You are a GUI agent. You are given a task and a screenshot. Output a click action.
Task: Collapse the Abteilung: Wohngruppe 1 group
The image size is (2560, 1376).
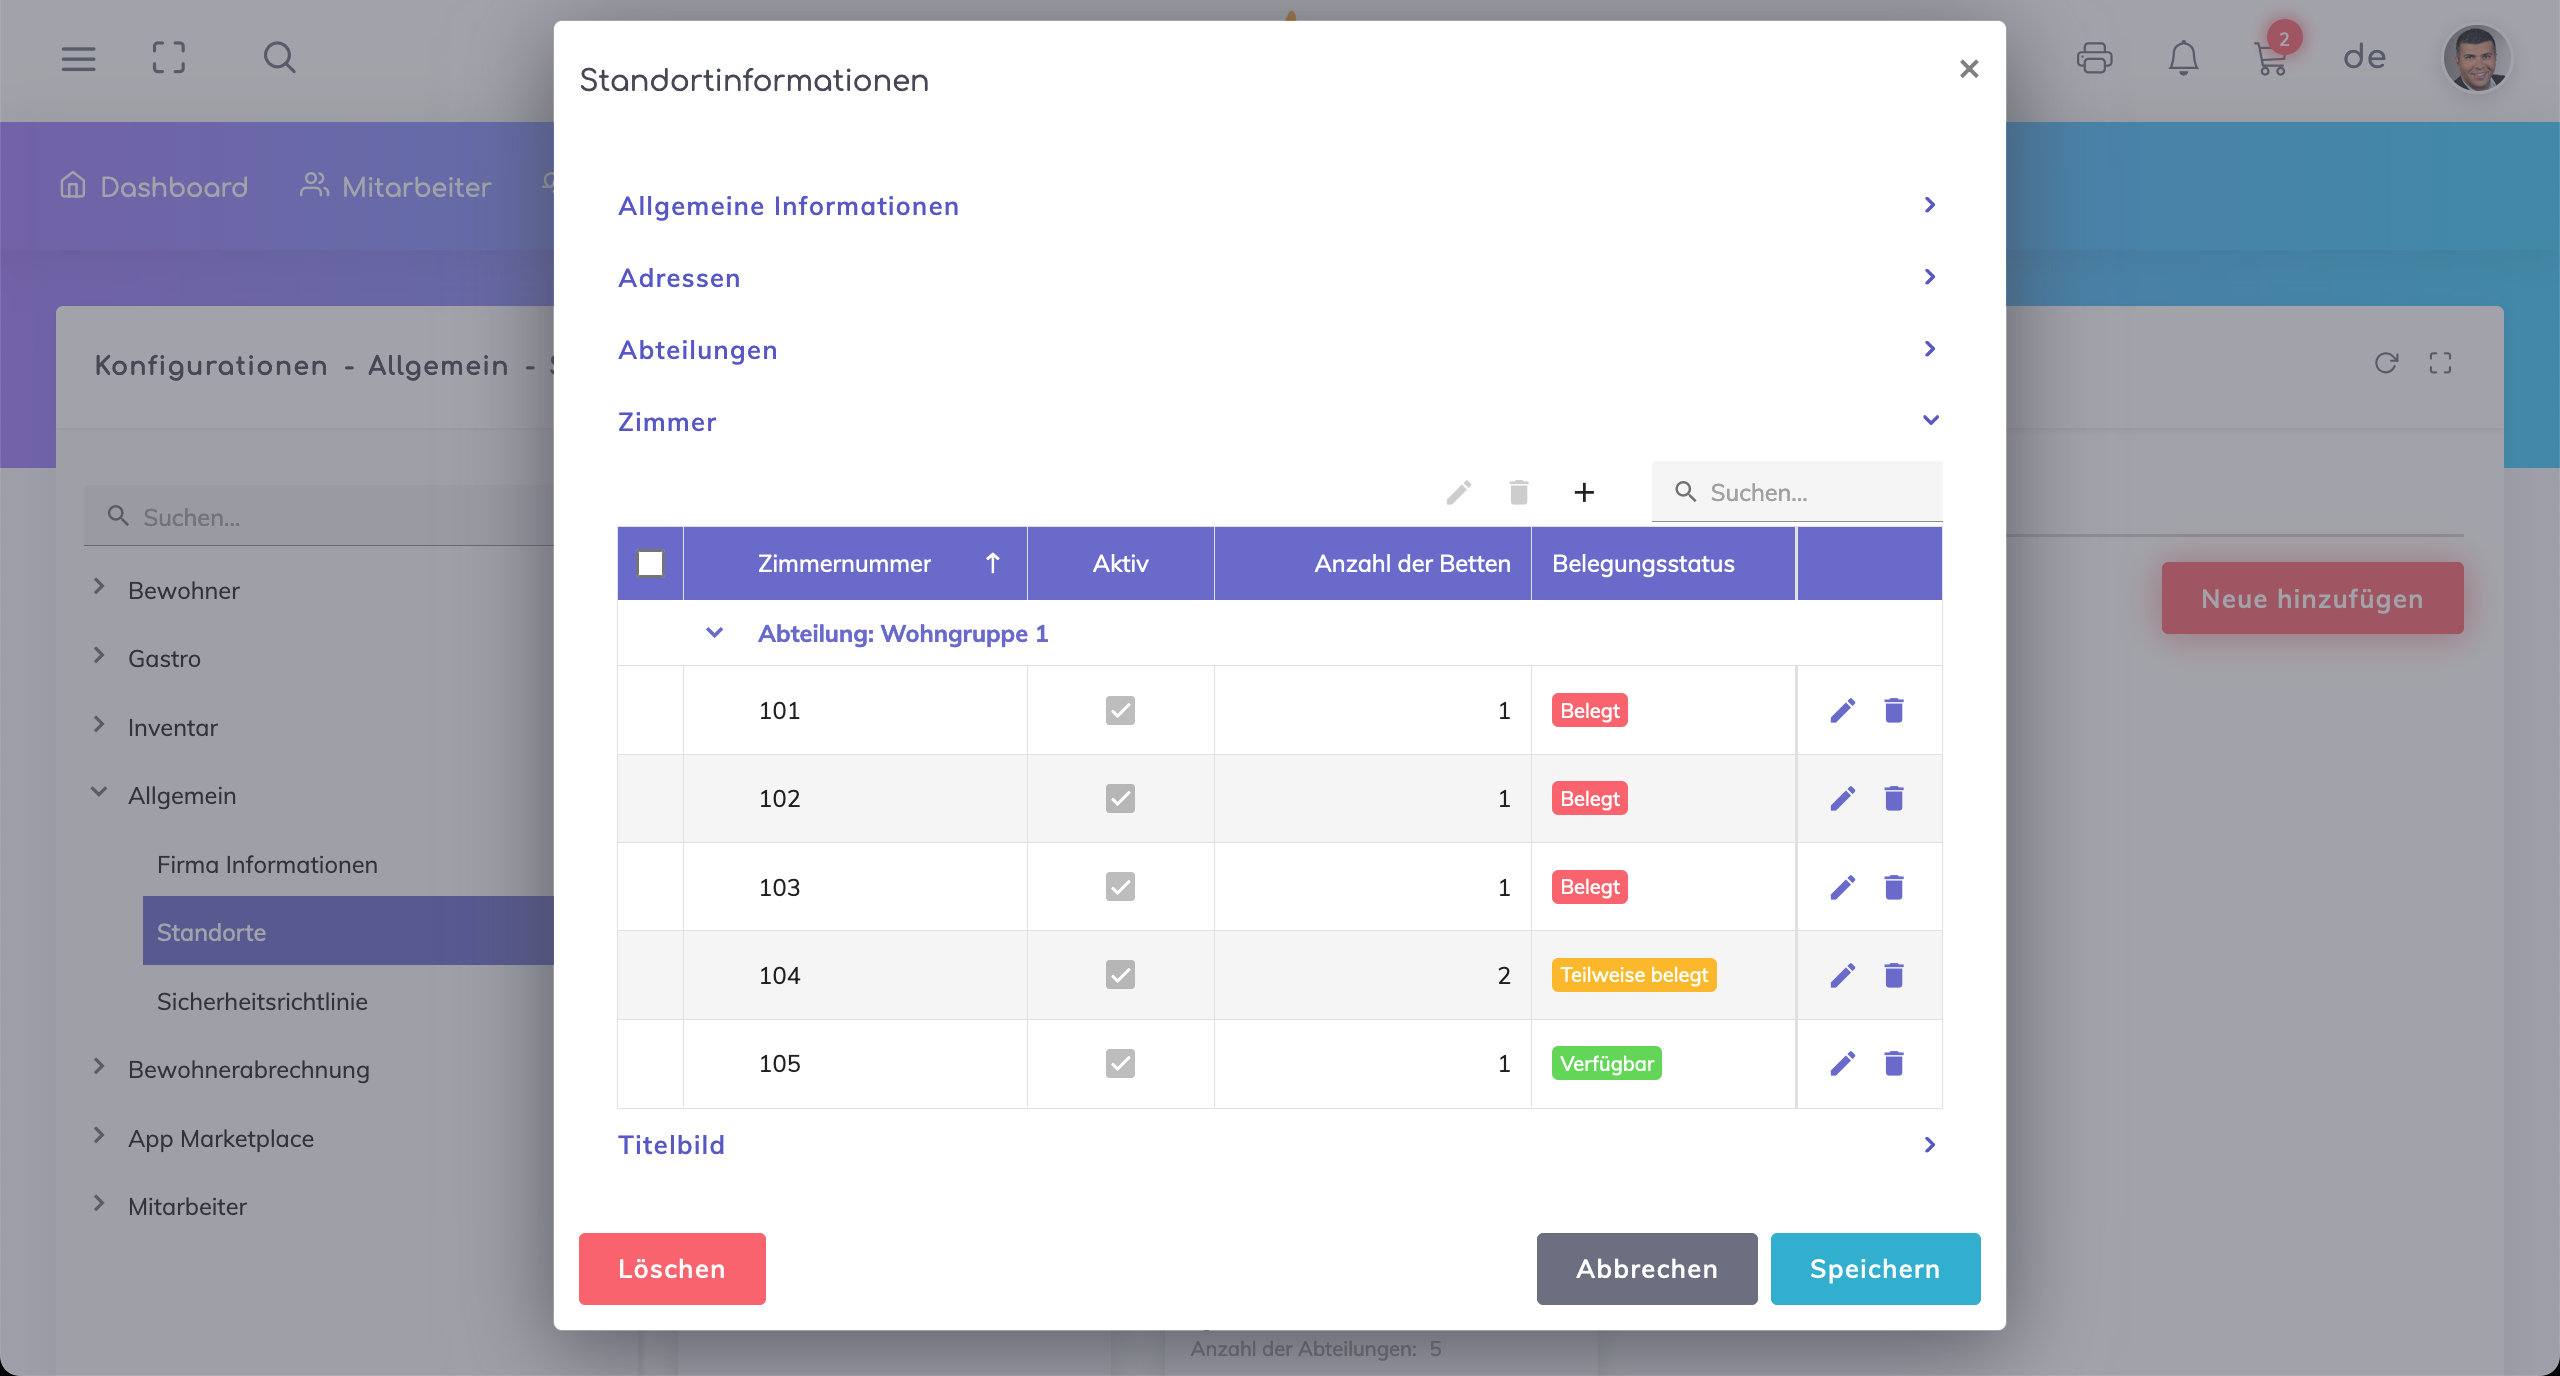(x=714, y=633)
